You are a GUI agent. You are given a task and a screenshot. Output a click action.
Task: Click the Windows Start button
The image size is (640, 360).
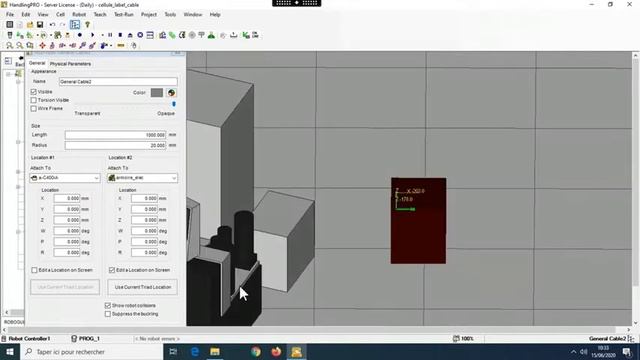(9, 352)
